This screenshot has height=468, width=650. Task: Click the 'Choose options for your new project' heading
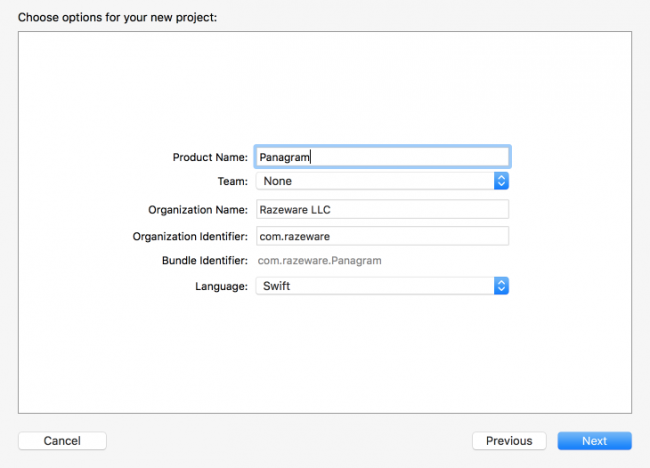coord(117,17)
